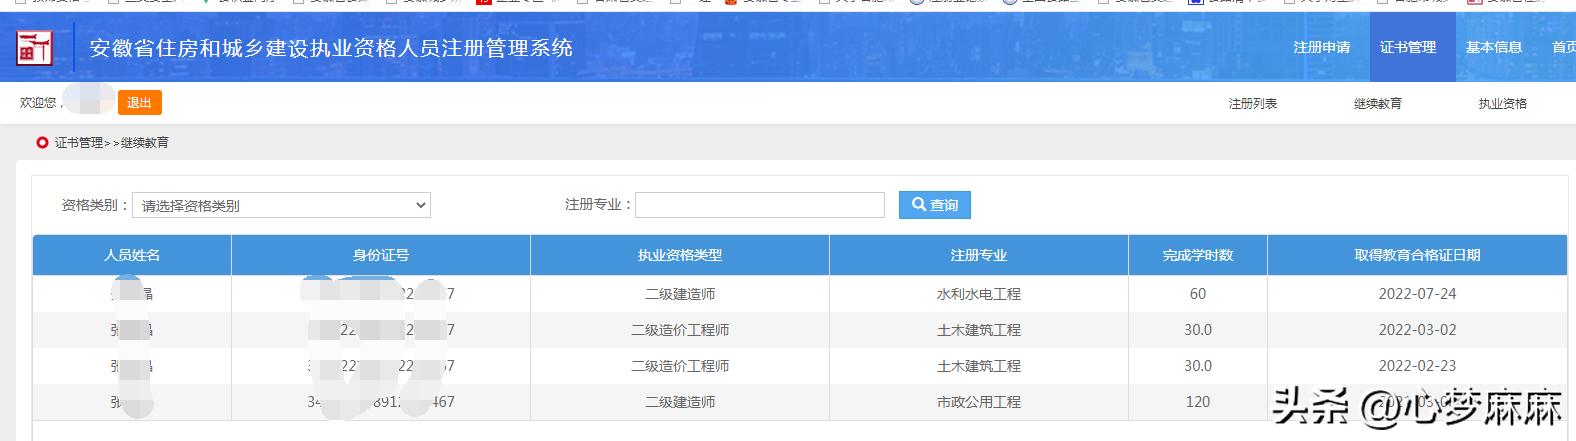Viewport: 1576px width, 441px height.
Task: Click the date 2022-03-02
Action: click(1417, 330)
